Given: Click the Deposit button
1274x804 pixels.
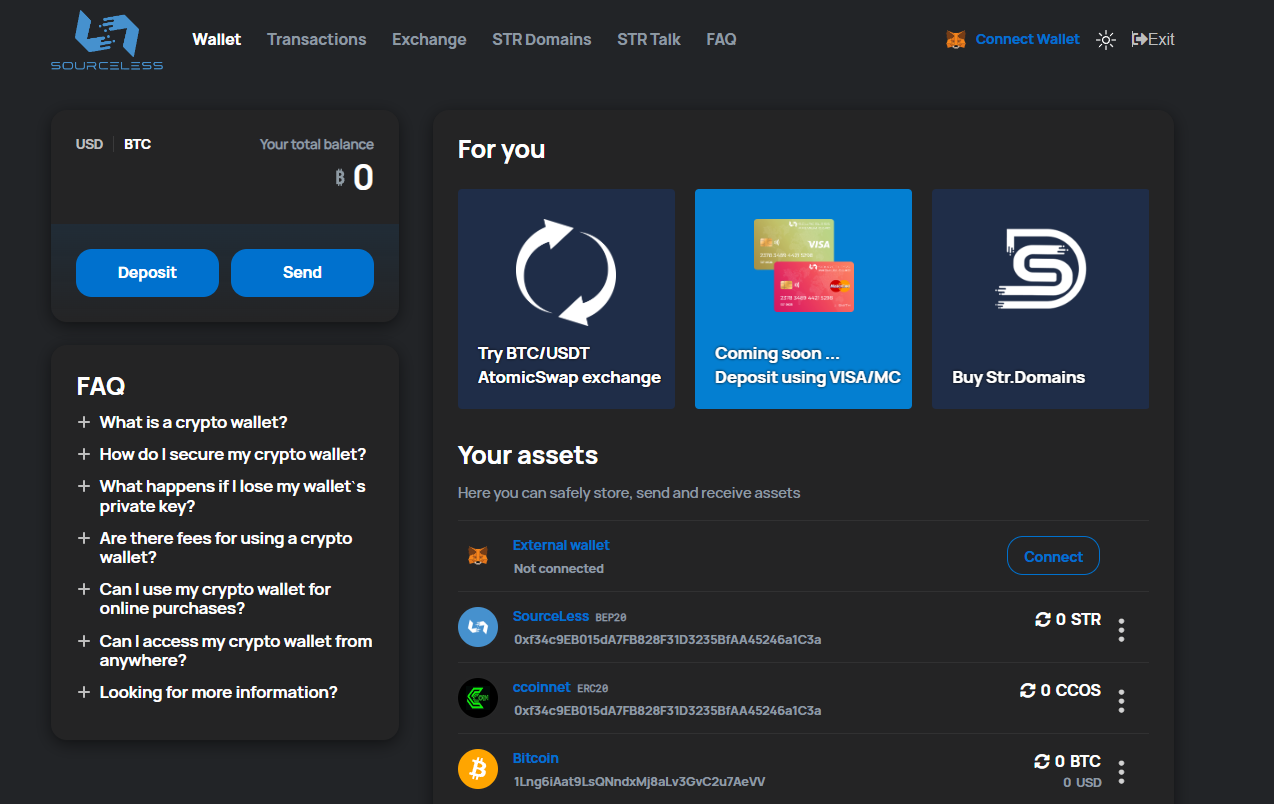Looking at the screenshot, I should (x=147, y=273).
